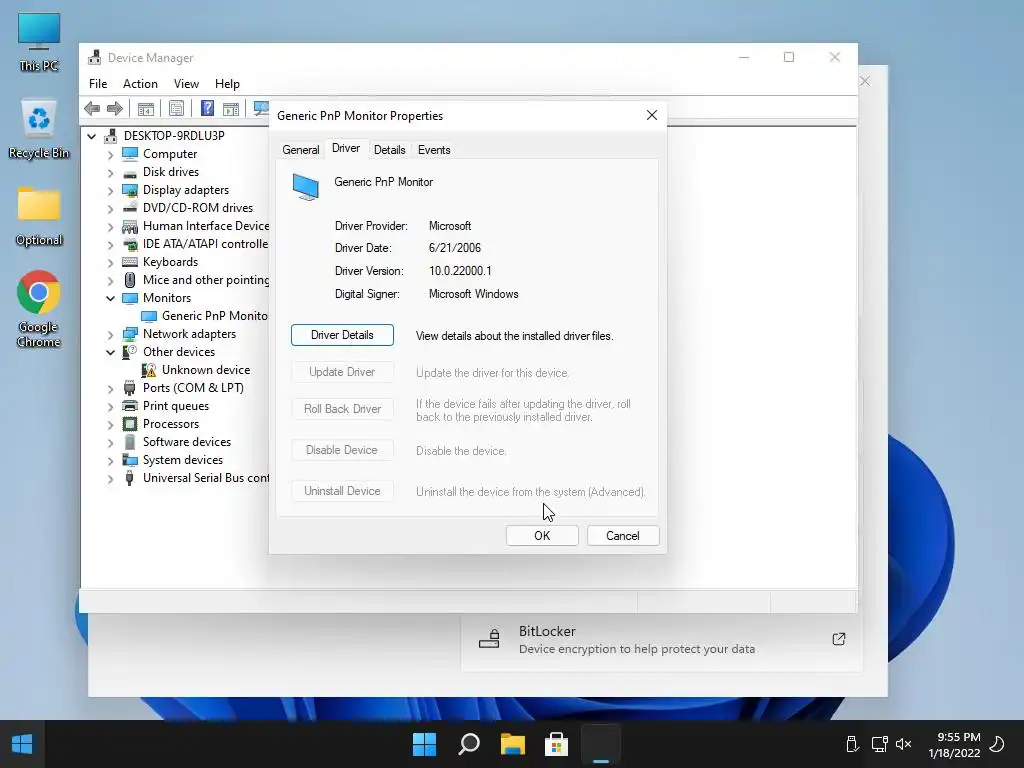The image size is (1024, 768).
Task: Click the Ports (COM & LPT) icon
Action: tap(130, 388)
